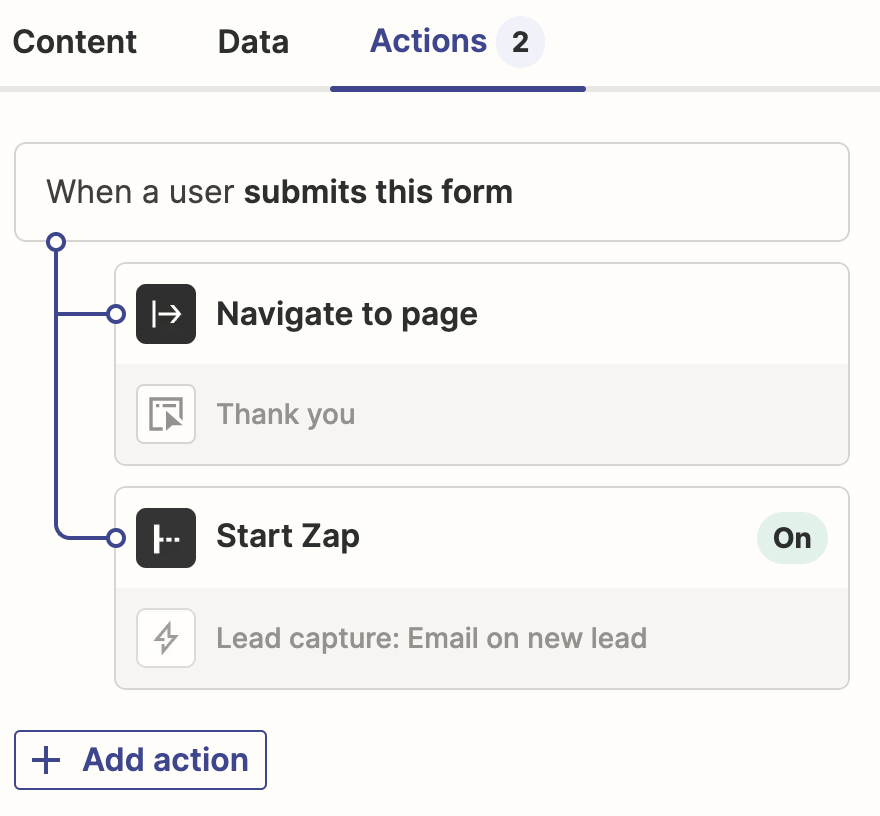Click the connector node beside Navigate to page

pyautogui.click(x=116, y=314)
